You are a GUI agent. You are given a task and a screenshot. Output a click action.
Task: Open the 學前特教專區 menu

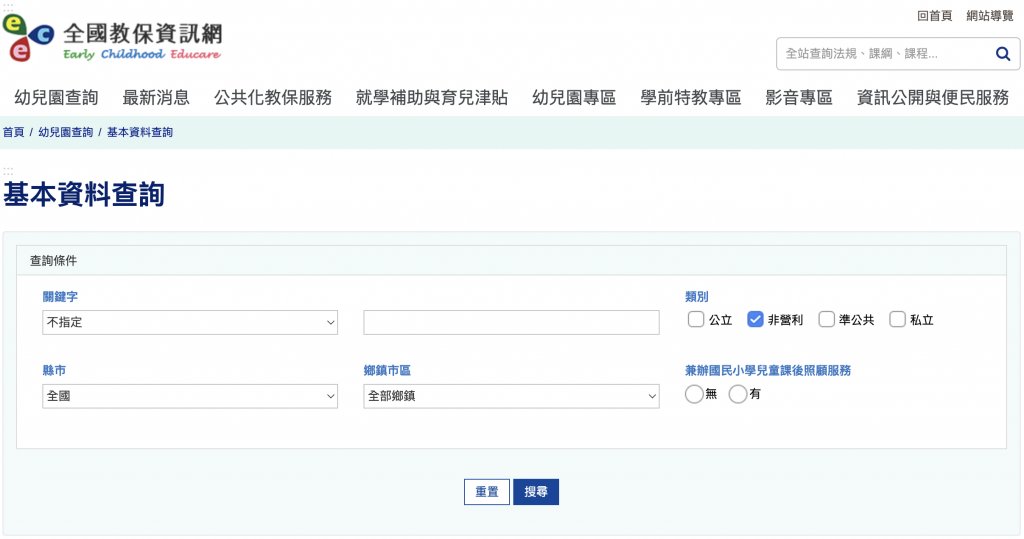click(x=691, y=97)
